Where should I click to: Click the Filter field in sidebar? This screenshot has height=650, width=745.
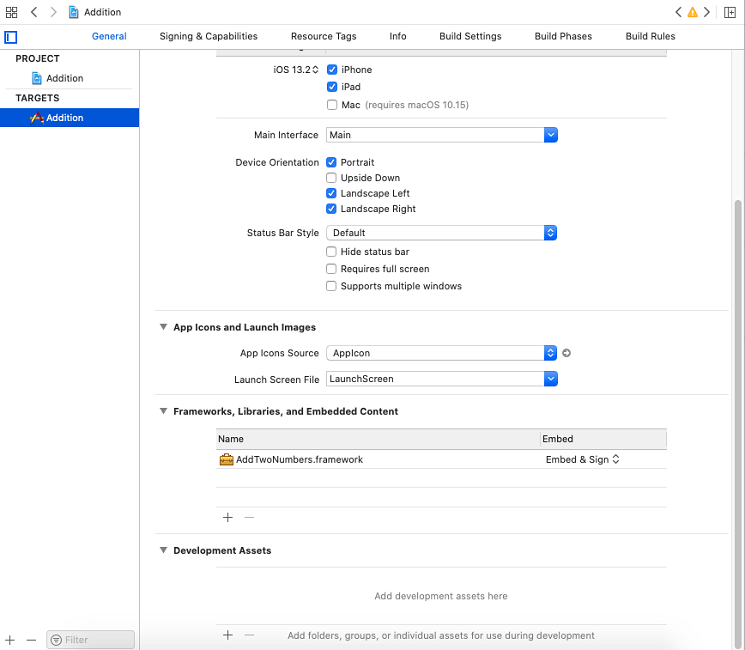point(90,640)
